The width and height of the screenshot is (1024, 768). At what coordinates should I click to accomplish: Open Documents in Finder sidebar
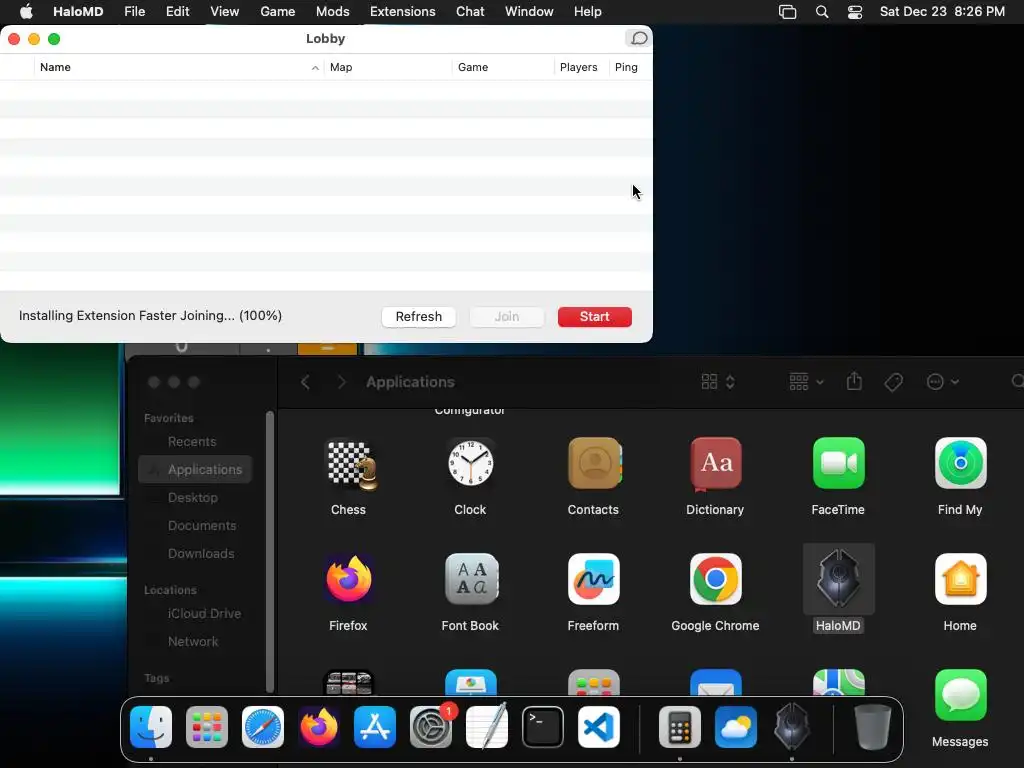coord(202,526)
